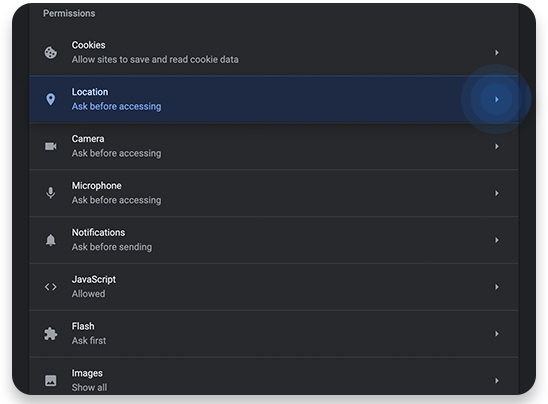Expand the Location settings arrow
This screenshot has height=404, width=548.
(x=497, y=99)
